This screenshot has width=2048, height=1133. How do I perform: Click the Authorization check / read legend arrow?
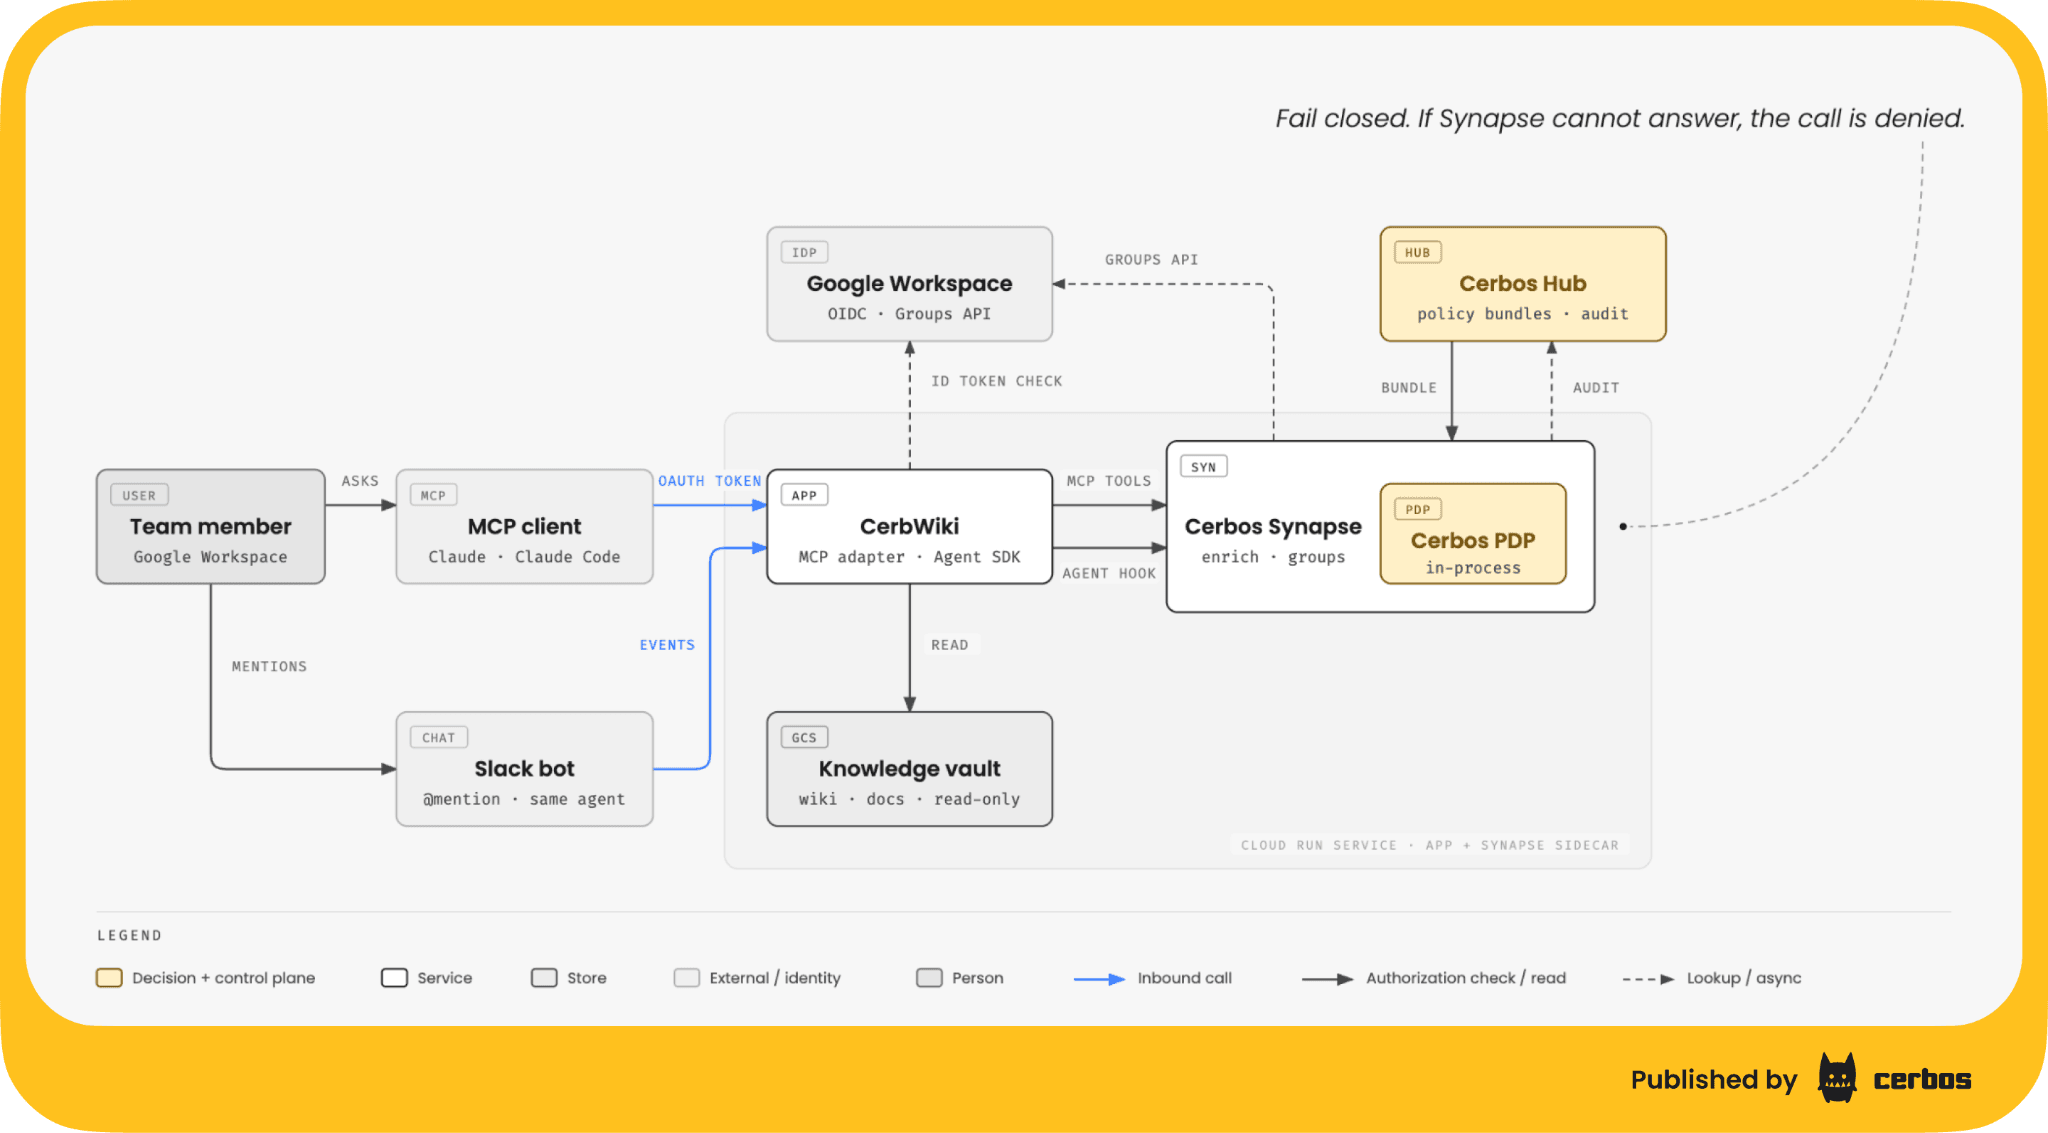pos(1328,979)
